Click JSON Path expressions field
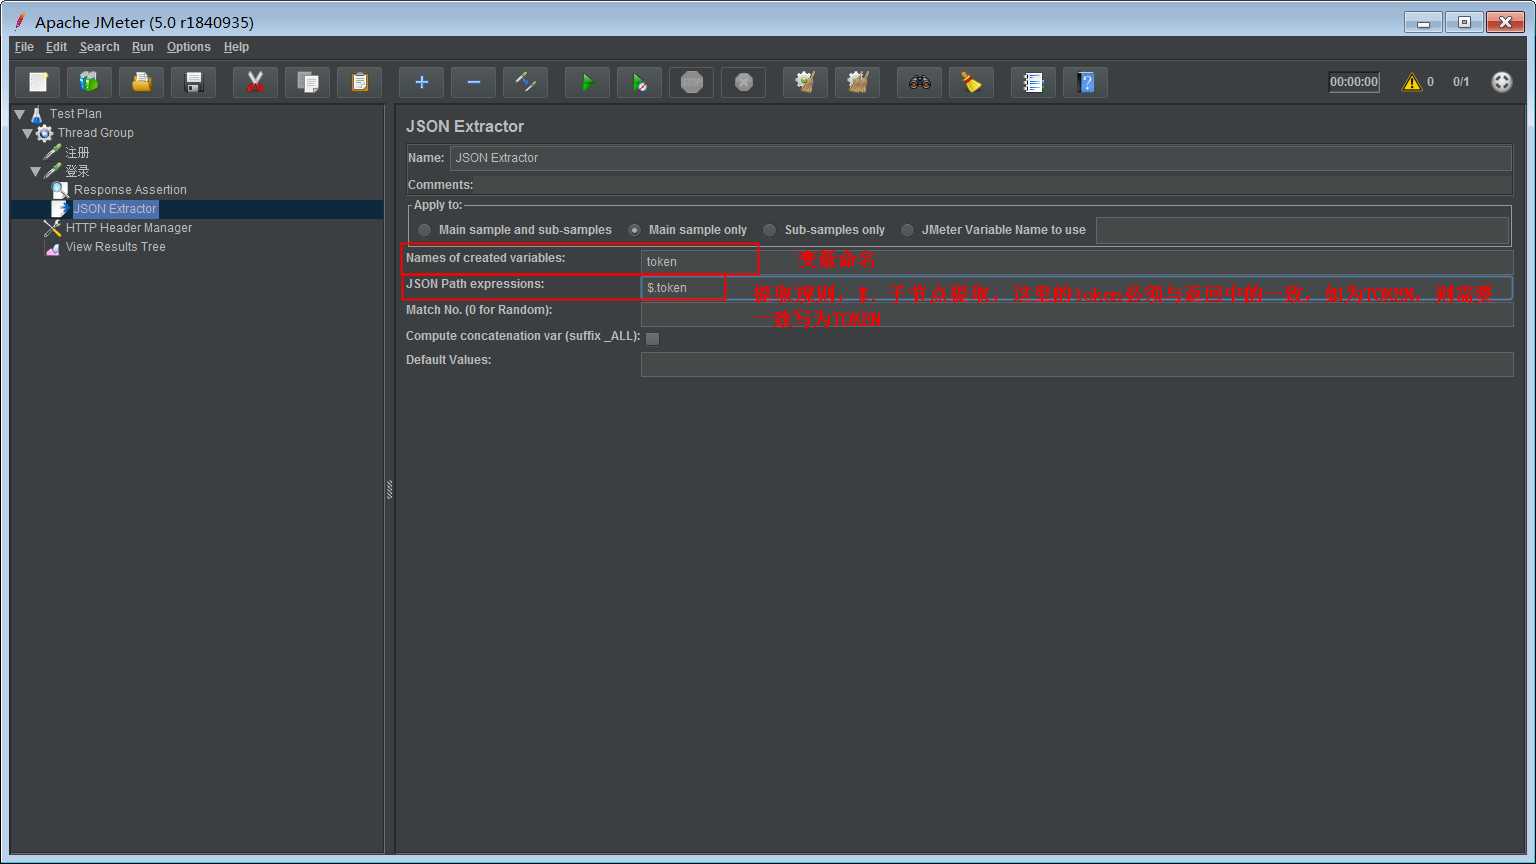Image resolution: width=1536 pixels, height=864 pixels. (x=1077, y=288)
